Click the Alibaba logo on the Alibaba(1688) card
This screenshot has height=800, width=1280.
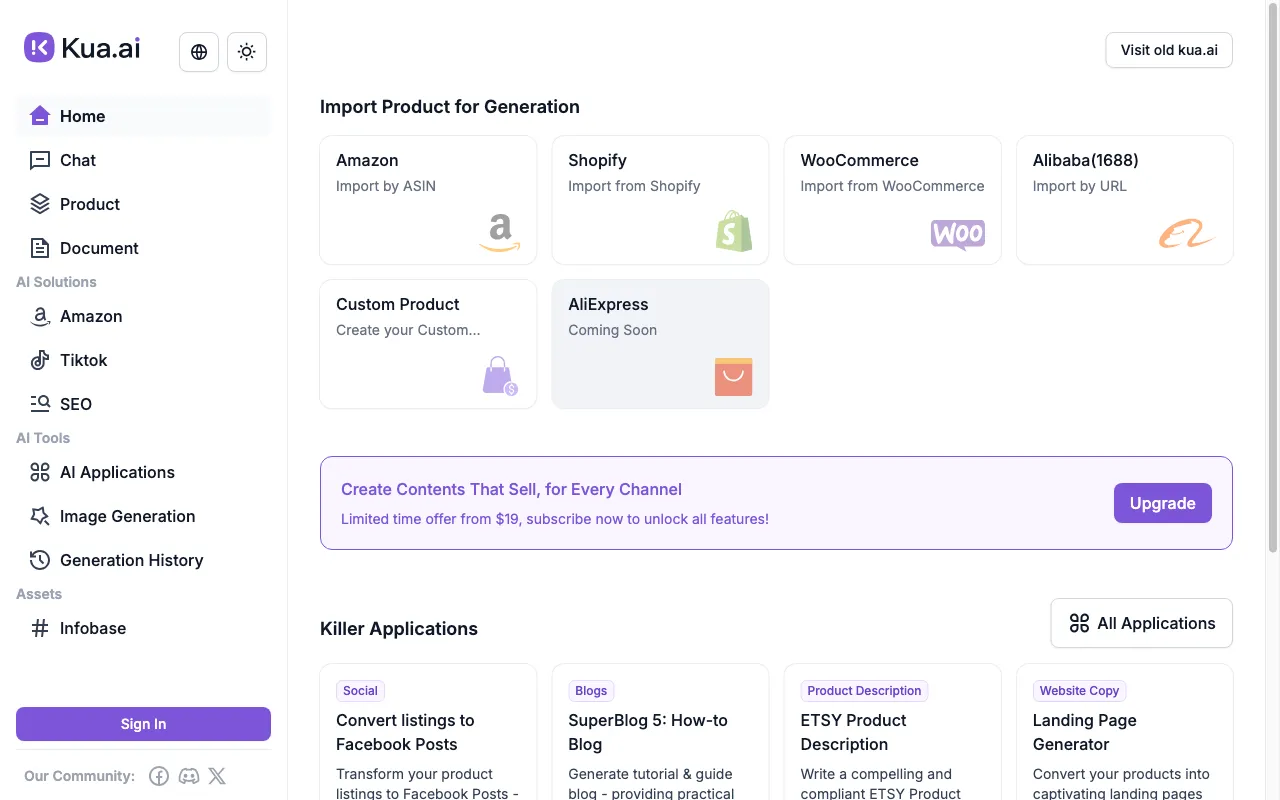[x=1186, y=236]
